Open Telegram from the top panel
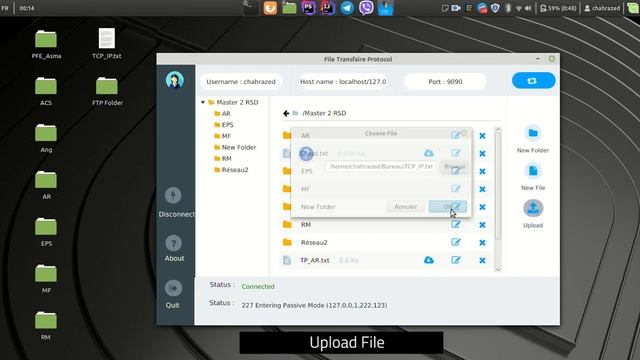Screen dimensions: 640x360 [347, 8]
